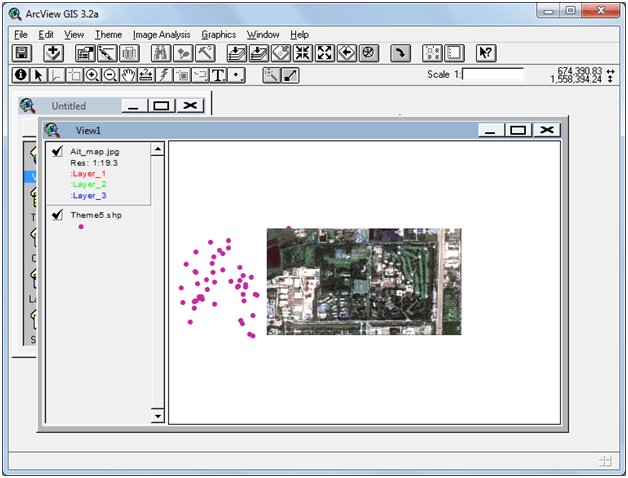Select the Pan hand tool
The height and width of the screenshot is (478, 628).
click(127, 75)
